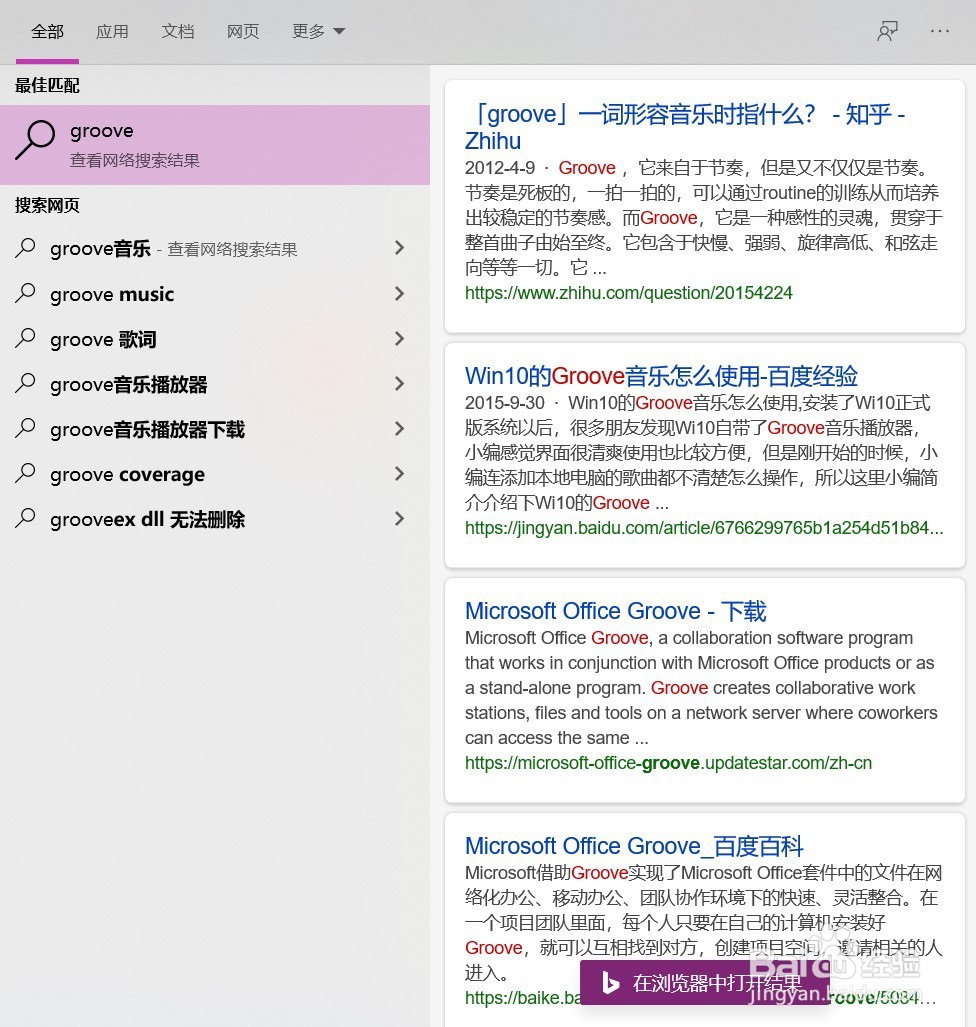Click the zhihu.com question URL
Viewport: 976px width, 1027px height.
click(x=628, y=293)
